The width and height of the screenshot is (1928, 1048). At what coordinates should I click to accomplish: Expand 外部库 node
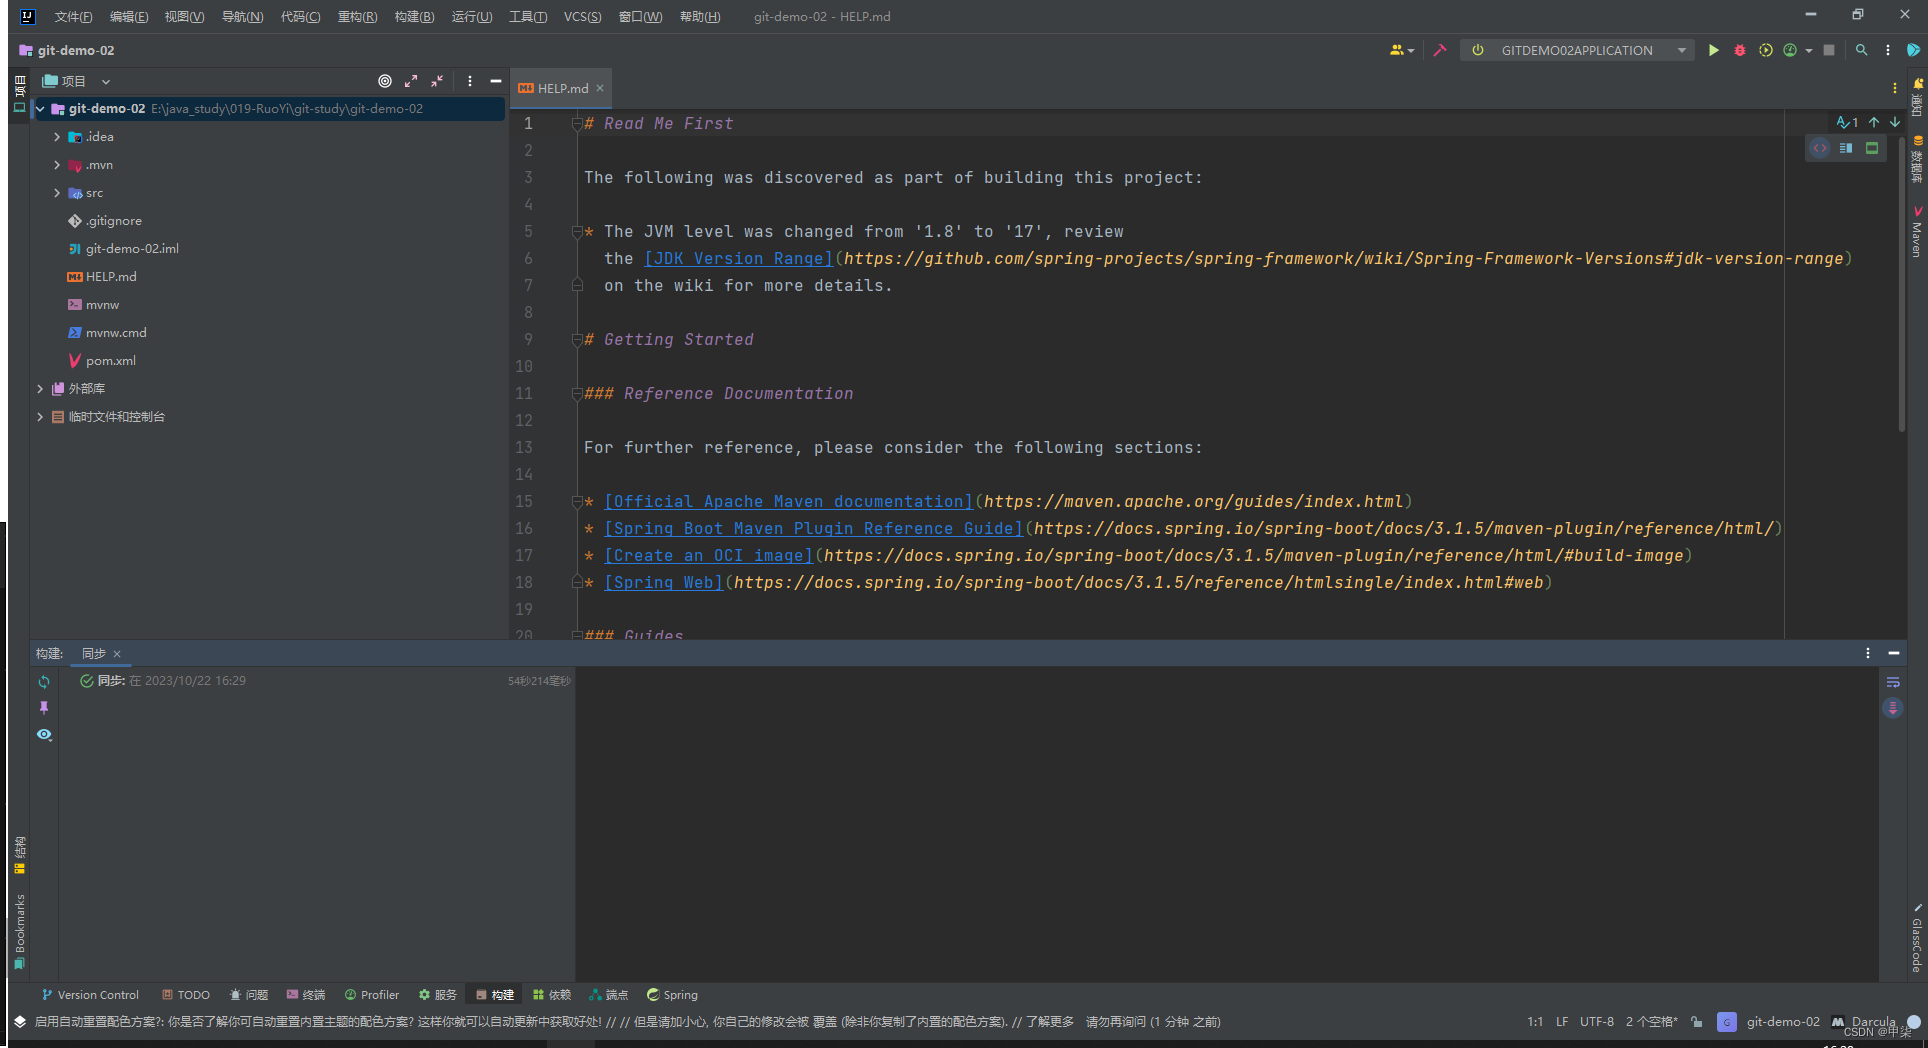pos(40,389)
